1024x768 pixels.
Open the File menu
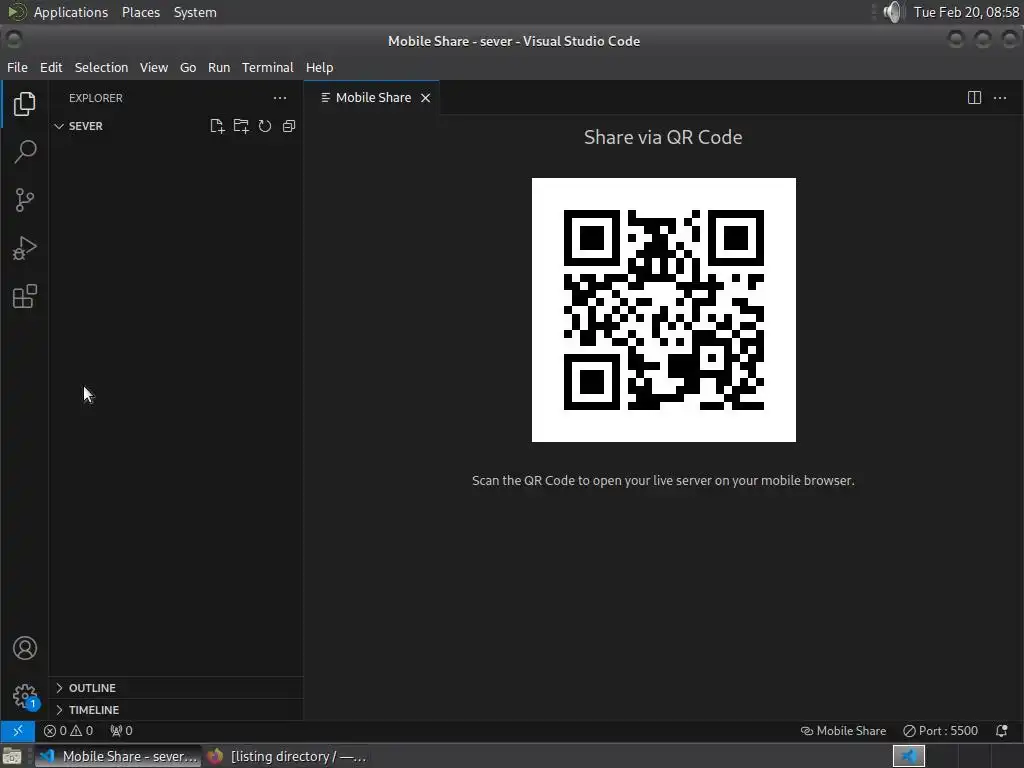[x=17, y=67]
